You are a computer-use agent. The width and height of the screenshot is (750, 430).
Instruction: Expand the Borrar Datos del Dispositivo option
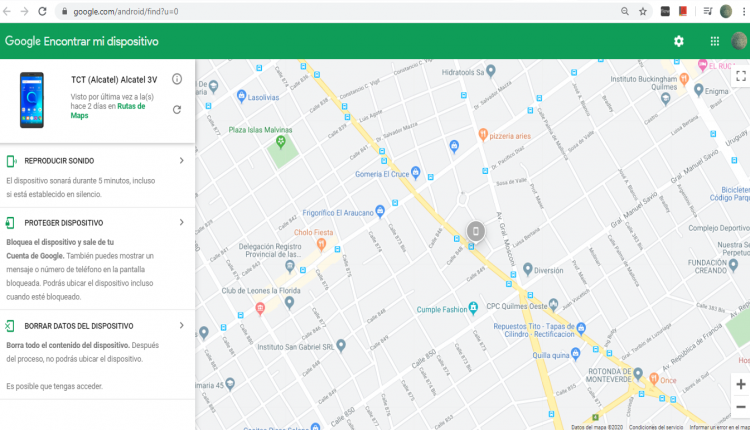tap(181, 326)
